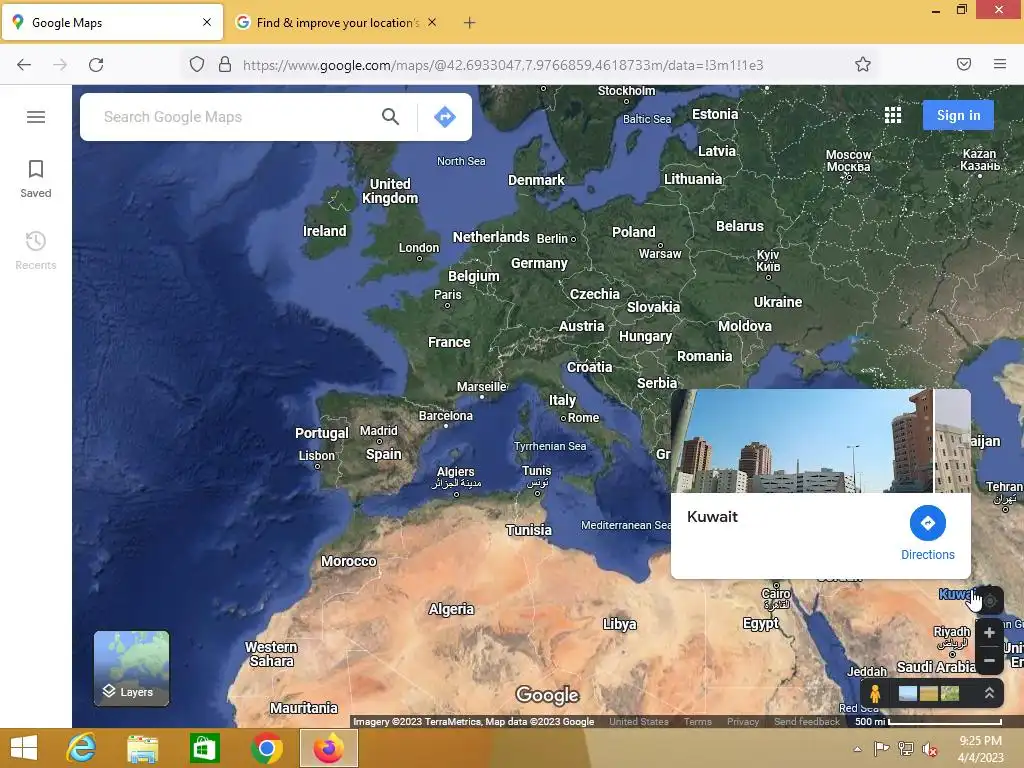The height and width of the screenshot is (768, 1024).
Task: Click into Search Google Maps field
Action: [x=235, y=117]
